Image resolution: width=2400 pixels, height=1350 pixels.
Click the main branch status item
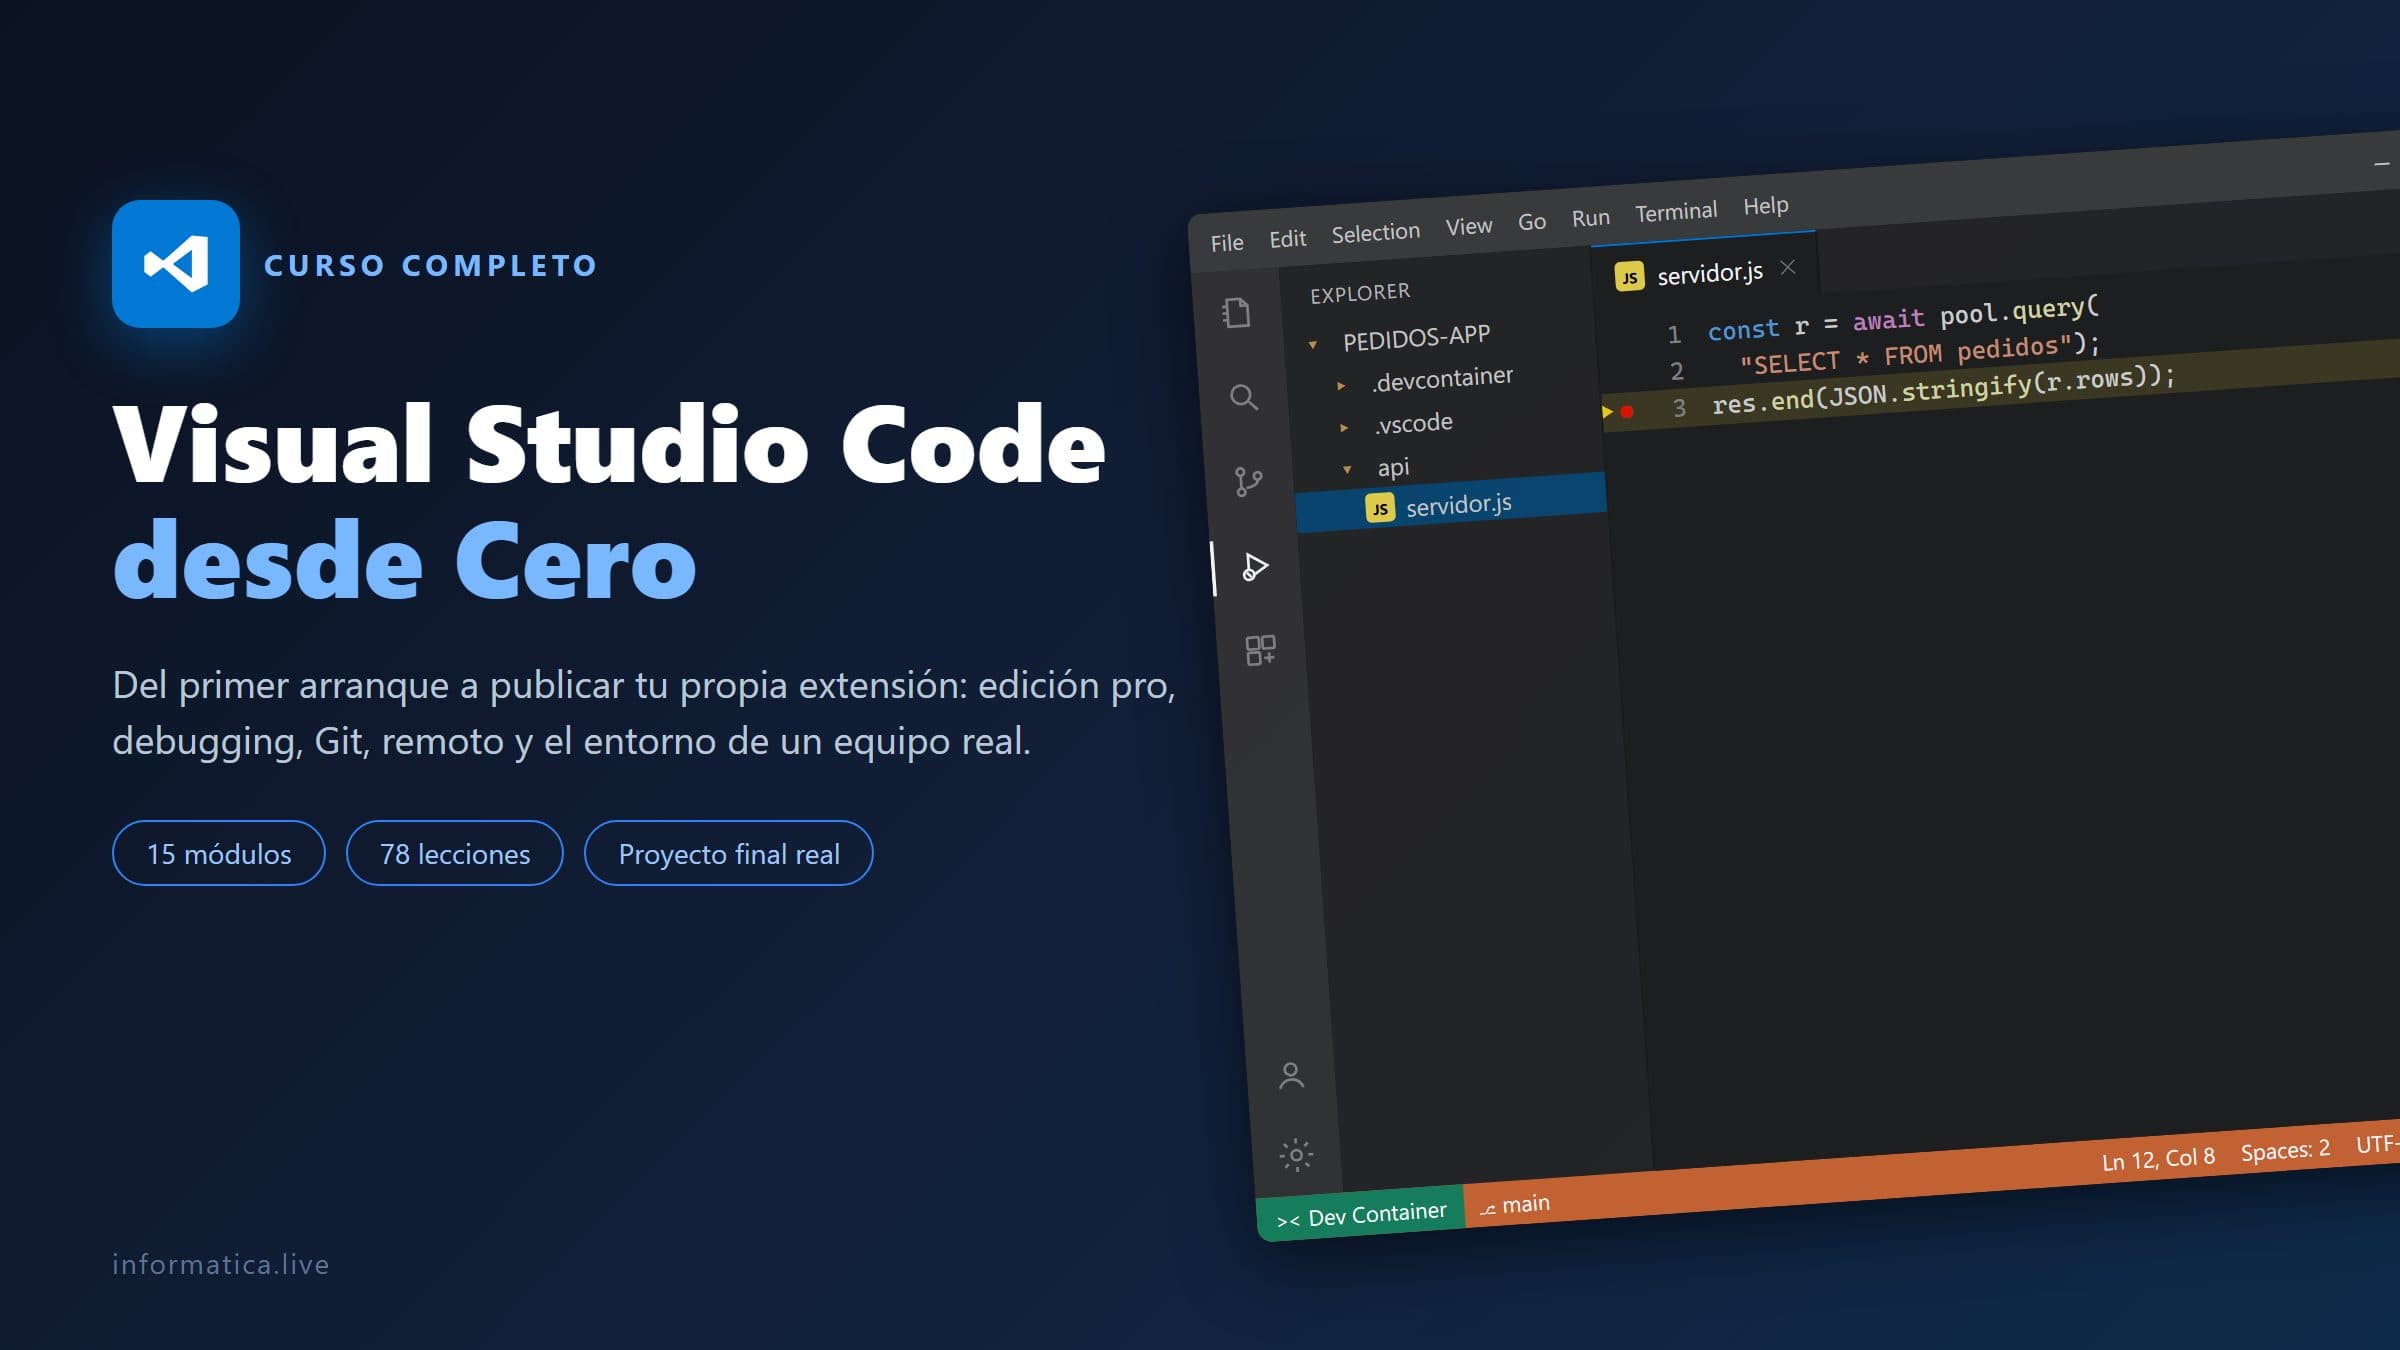click(x=1515, y=1204)
